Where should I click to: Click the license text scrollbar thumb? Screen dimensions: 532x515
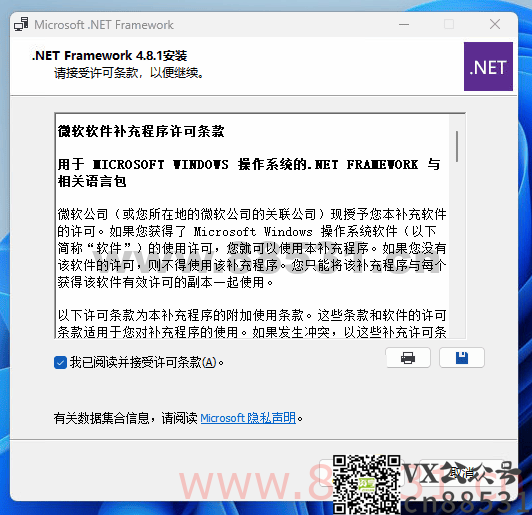(x=457, y=146)
